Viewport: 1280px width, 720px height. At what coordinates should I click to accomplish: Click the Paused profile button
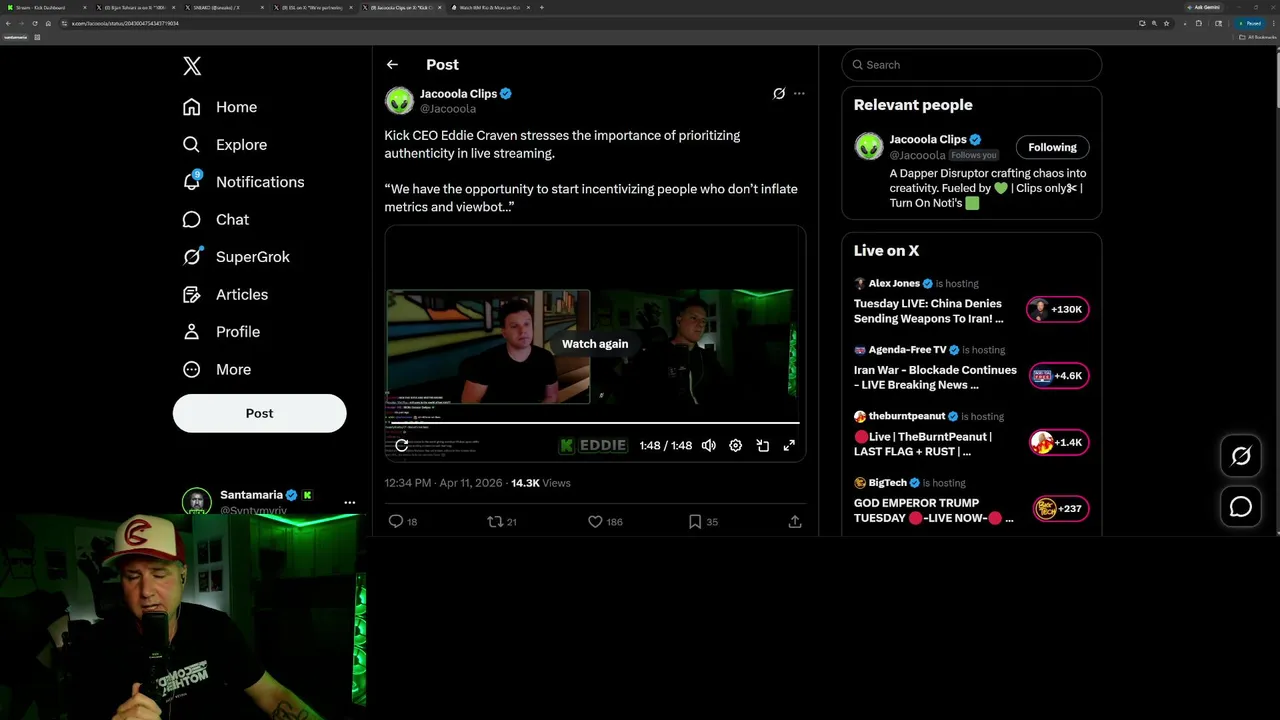click(1250, 23)
